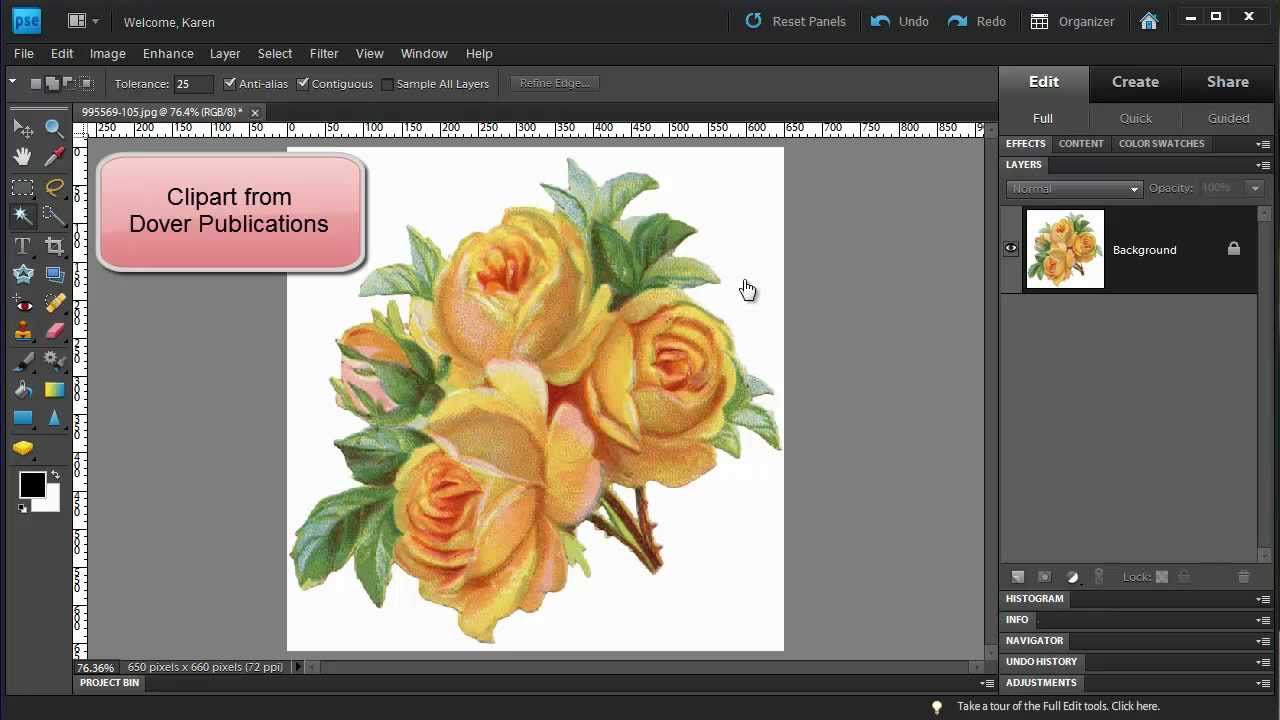This screenshot has width=1280, height=720.
Task: Switch to the Create tab
Action: [1135, 82]
